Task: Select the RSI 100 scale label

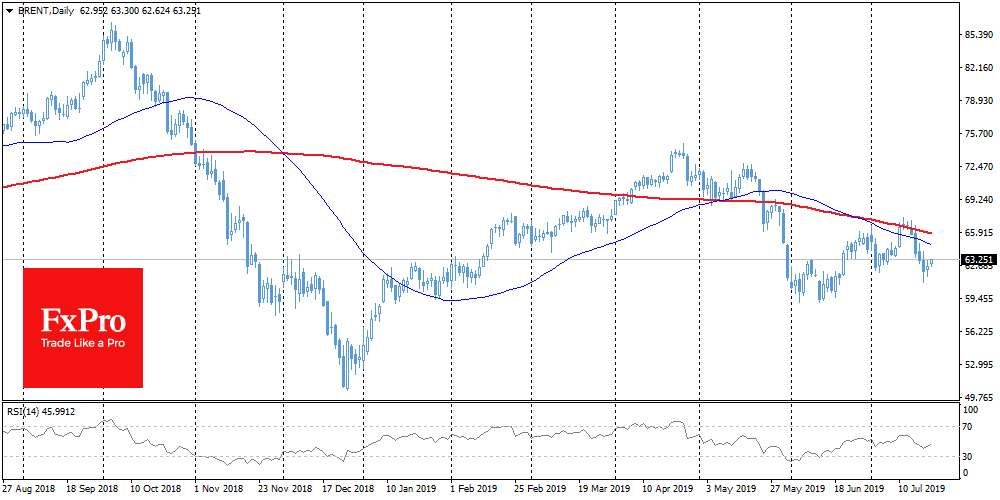Action: (970, 410)
